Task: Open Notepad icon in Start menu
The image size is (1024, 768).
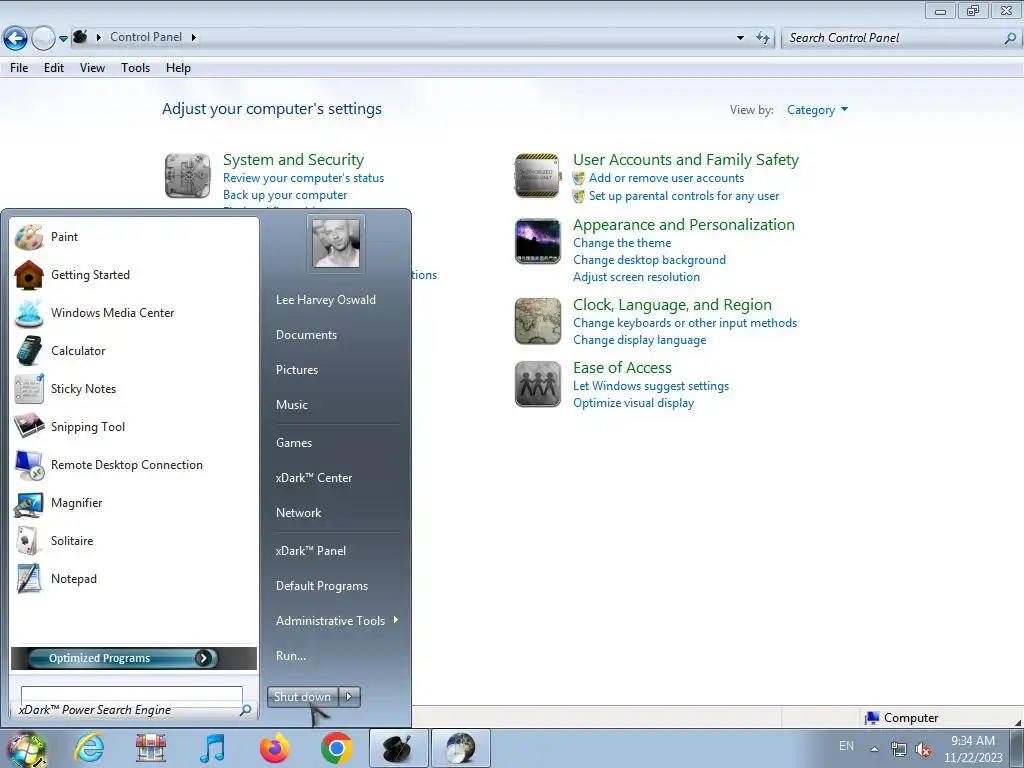Action: coord(29,579)
